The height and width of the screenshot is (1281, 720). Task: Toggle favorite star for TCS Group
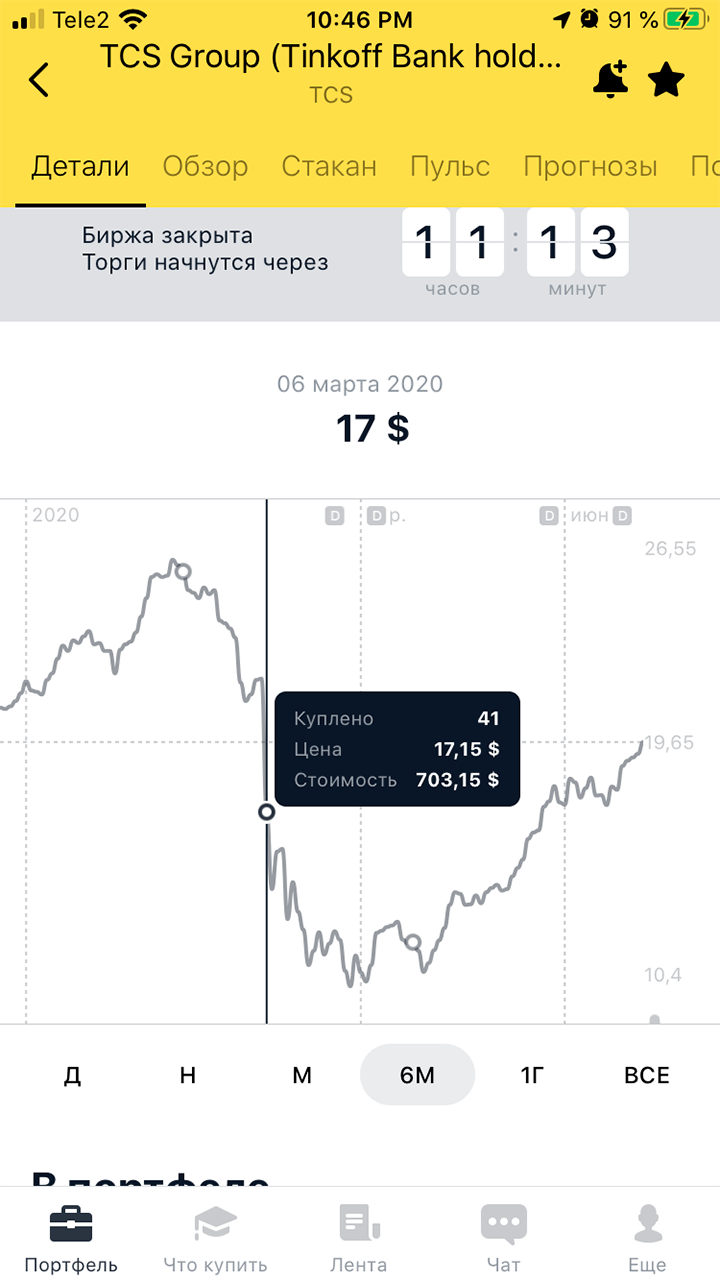click(x=666, y=79)
